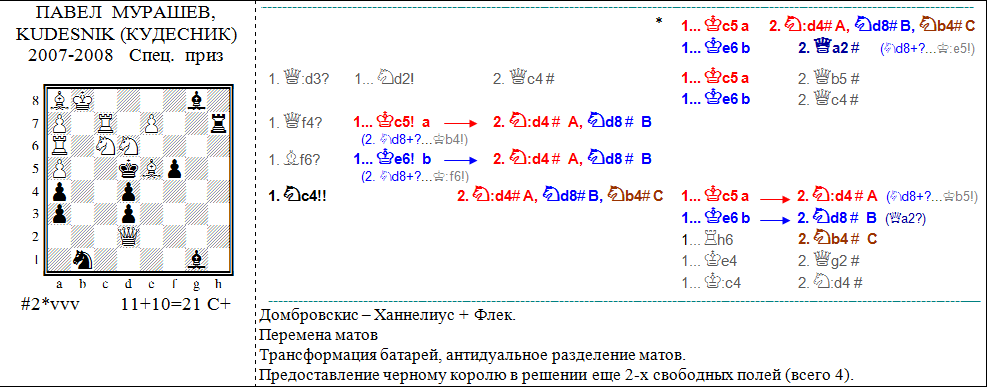Select the white knight on c6
This screenshot has height=387, width=987.
click(x=104, y=145)
